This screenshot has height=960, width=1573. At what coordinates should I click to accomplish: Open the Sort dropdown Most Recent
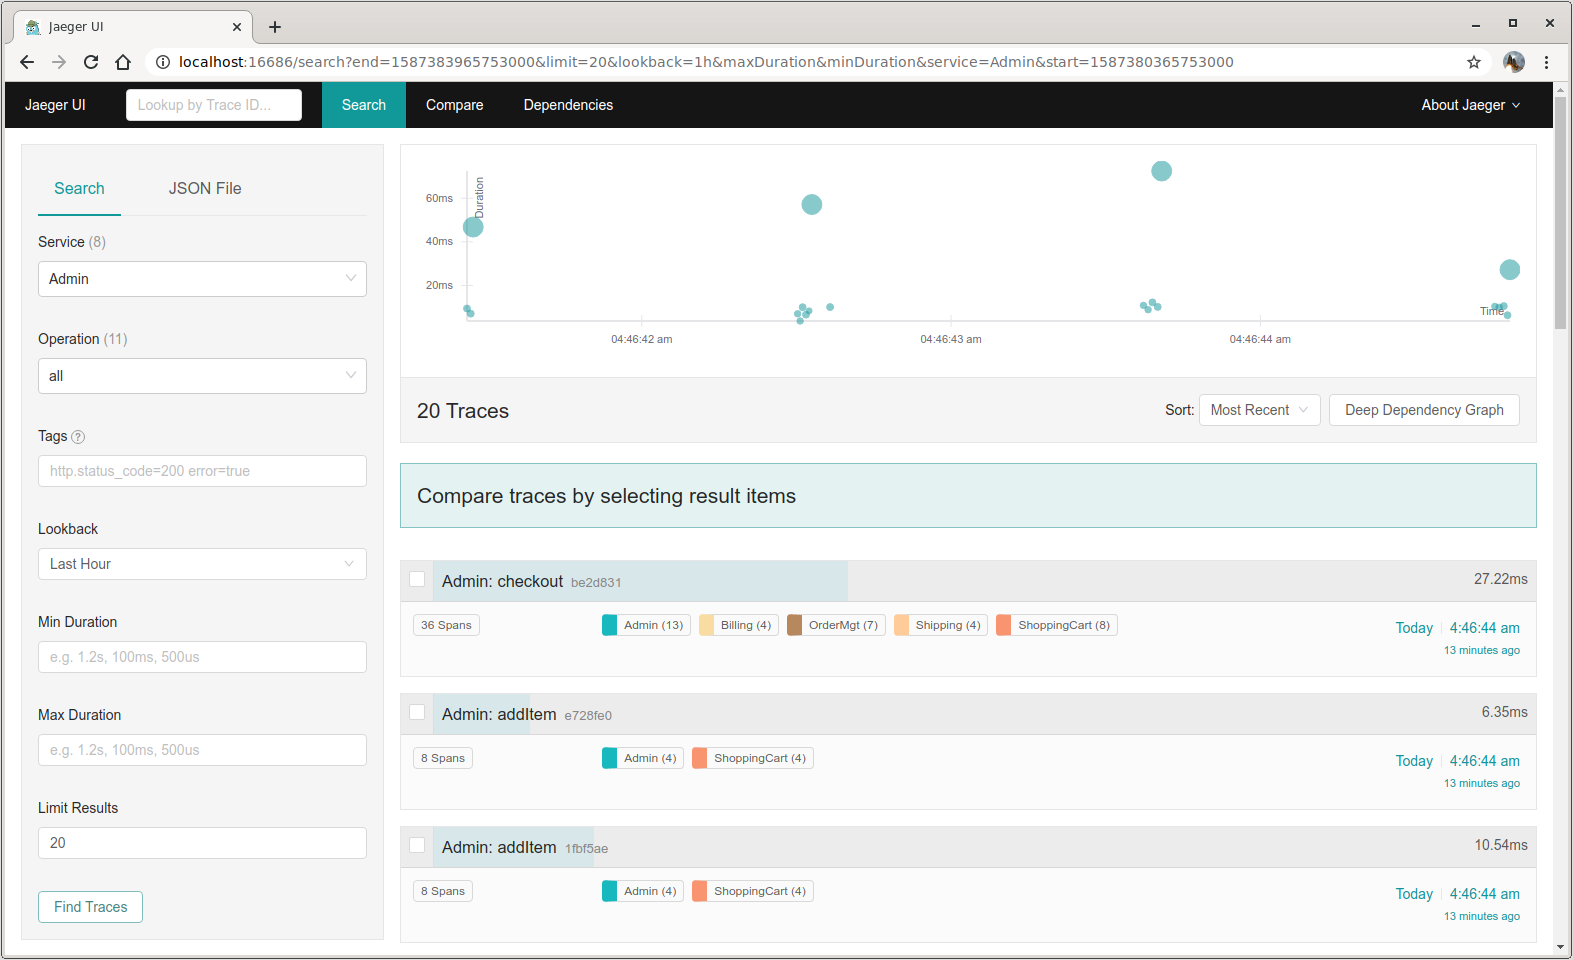[x=1259, y=410]
